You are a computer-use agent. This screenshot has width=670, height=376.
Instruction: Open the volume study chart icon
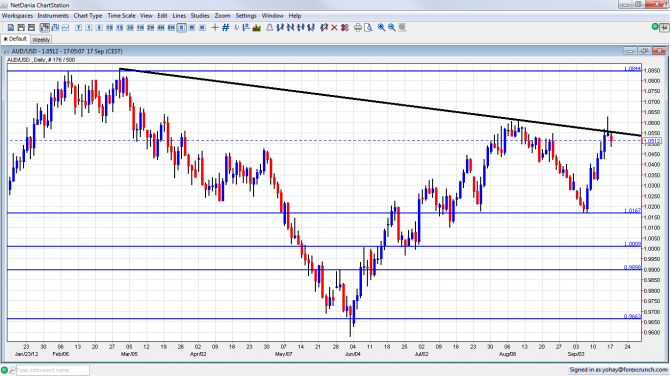click(256, 27)
